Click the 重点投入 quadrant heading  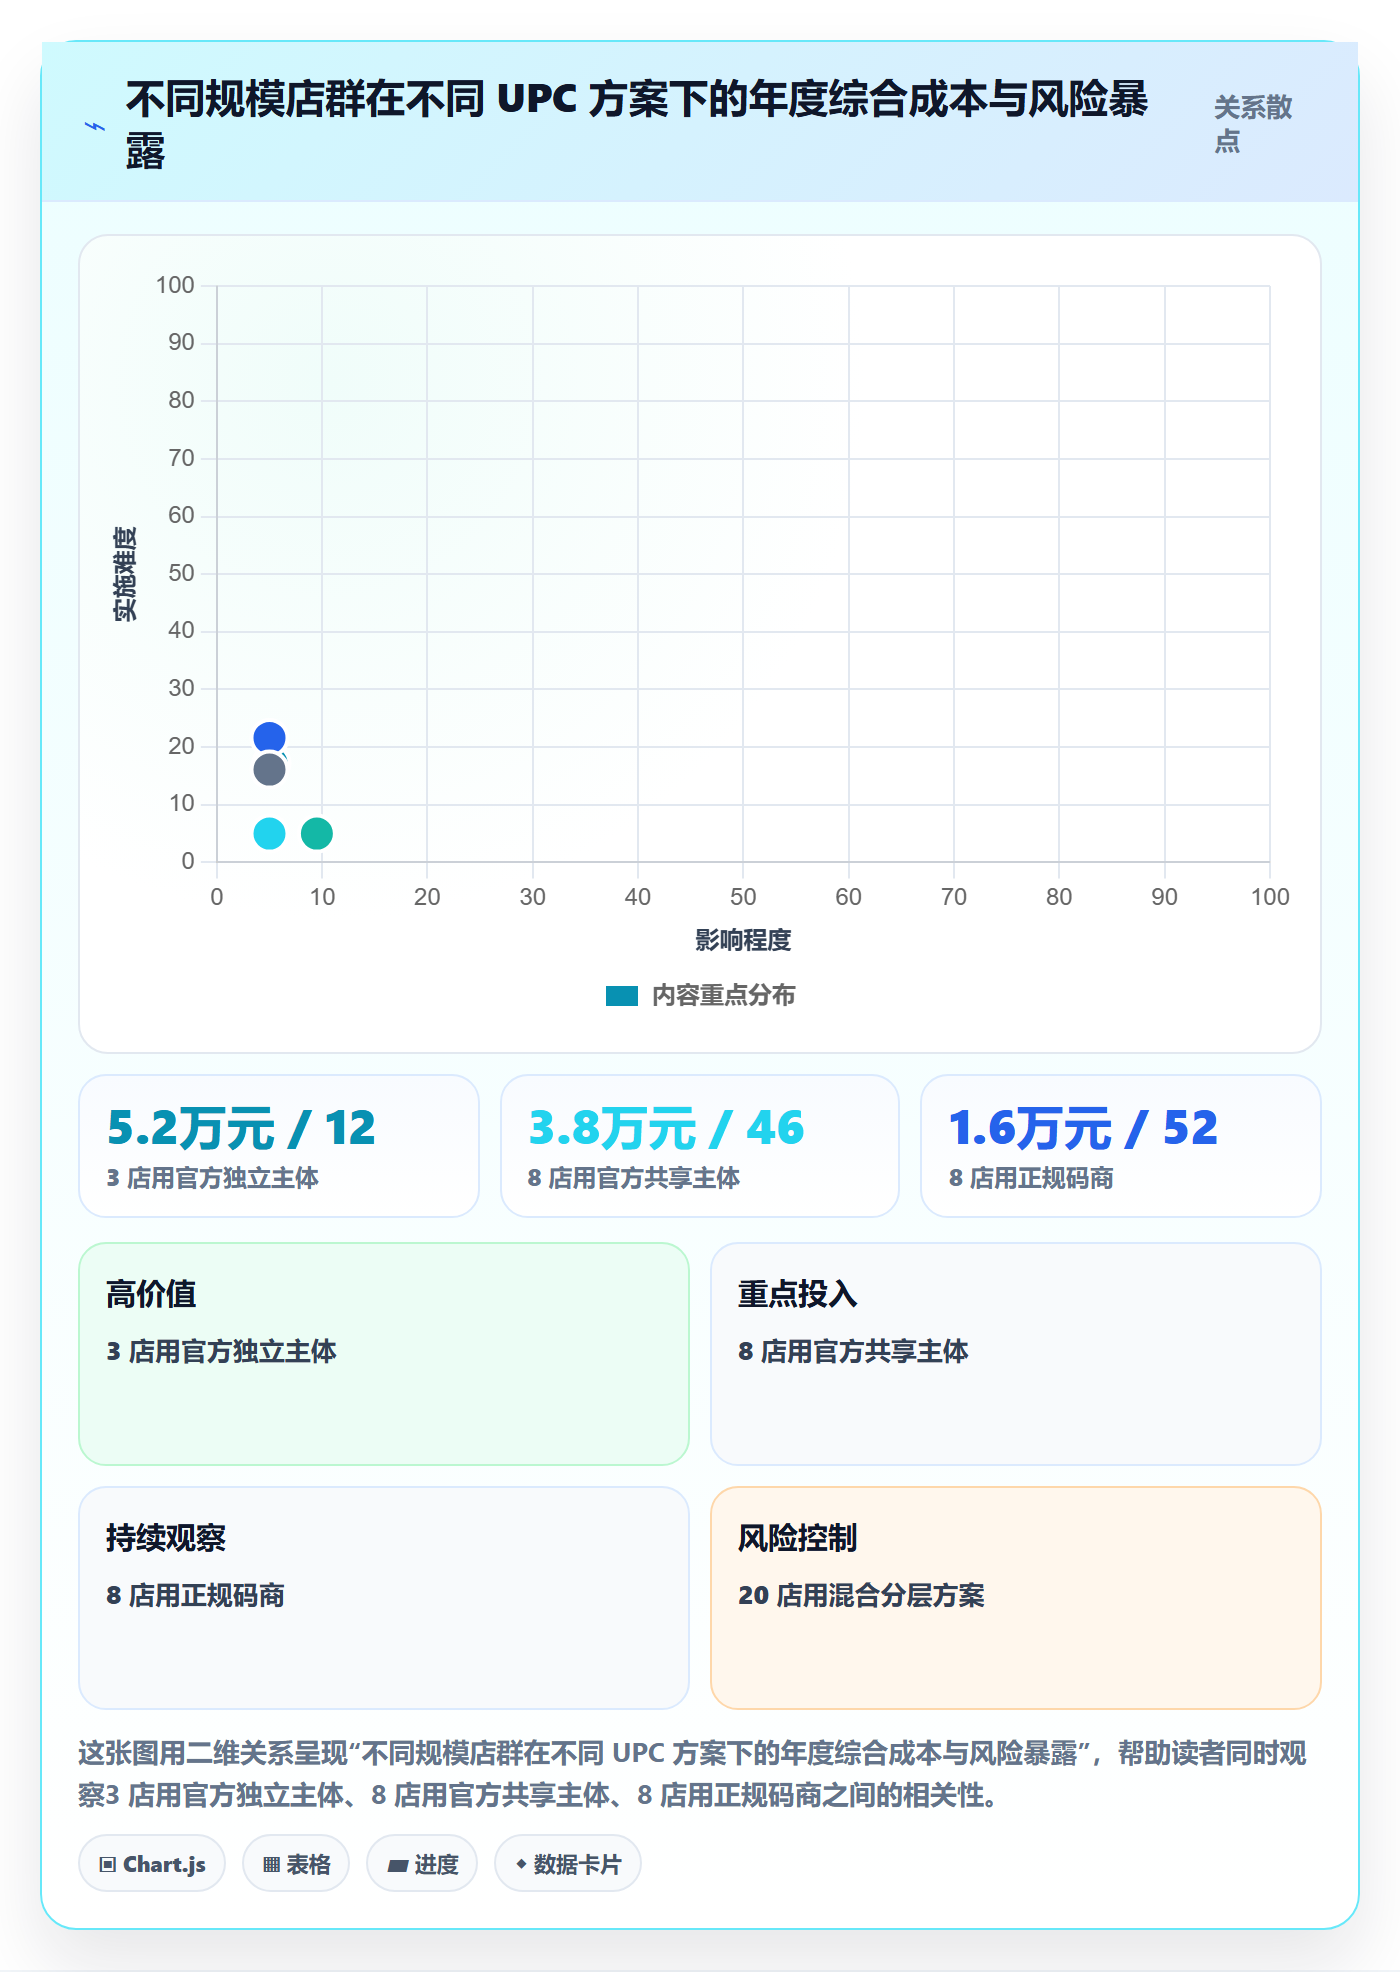coord(798,1294)
